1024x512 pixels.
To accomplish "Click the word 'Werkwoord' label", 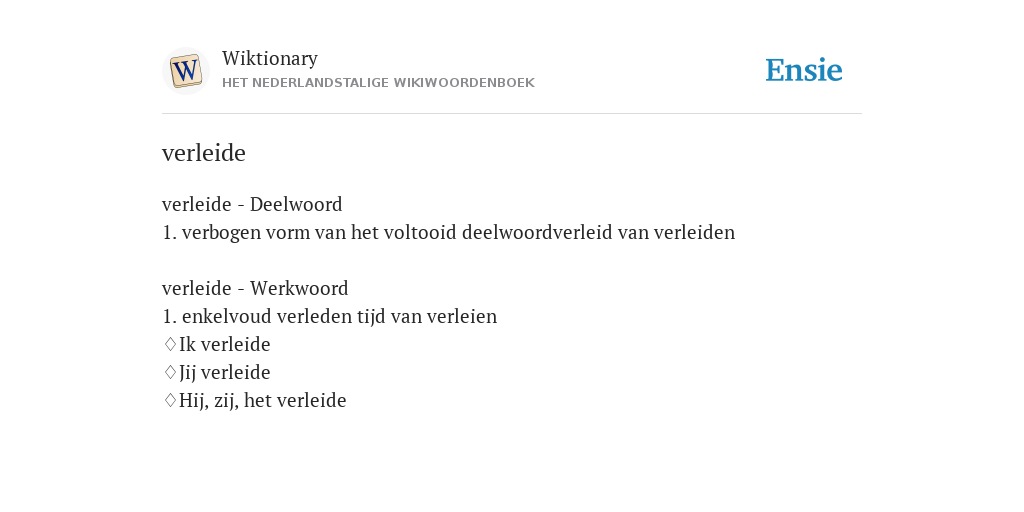I will [x=299, y=288].
